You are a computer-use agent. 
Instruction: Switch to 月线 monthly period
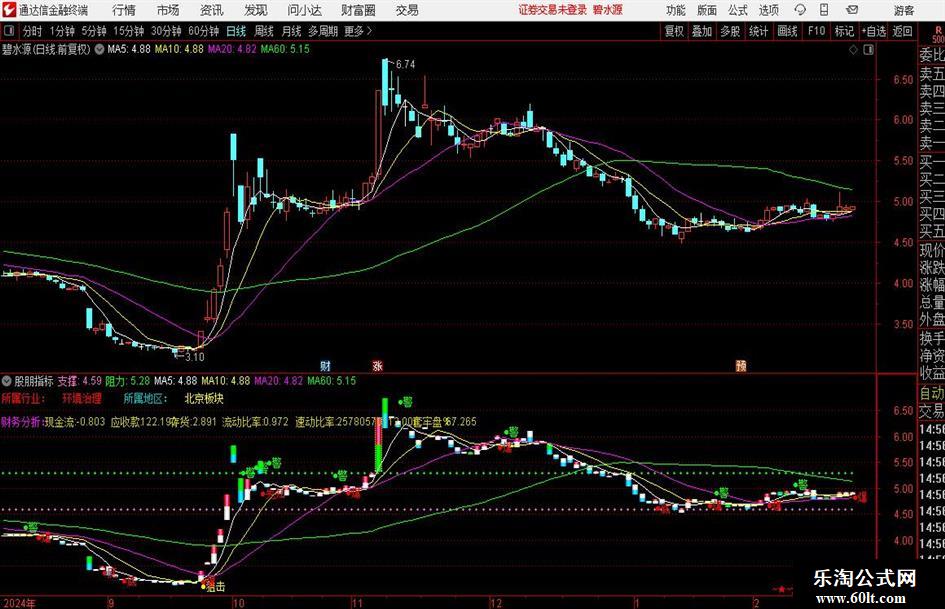coord(291,31)
